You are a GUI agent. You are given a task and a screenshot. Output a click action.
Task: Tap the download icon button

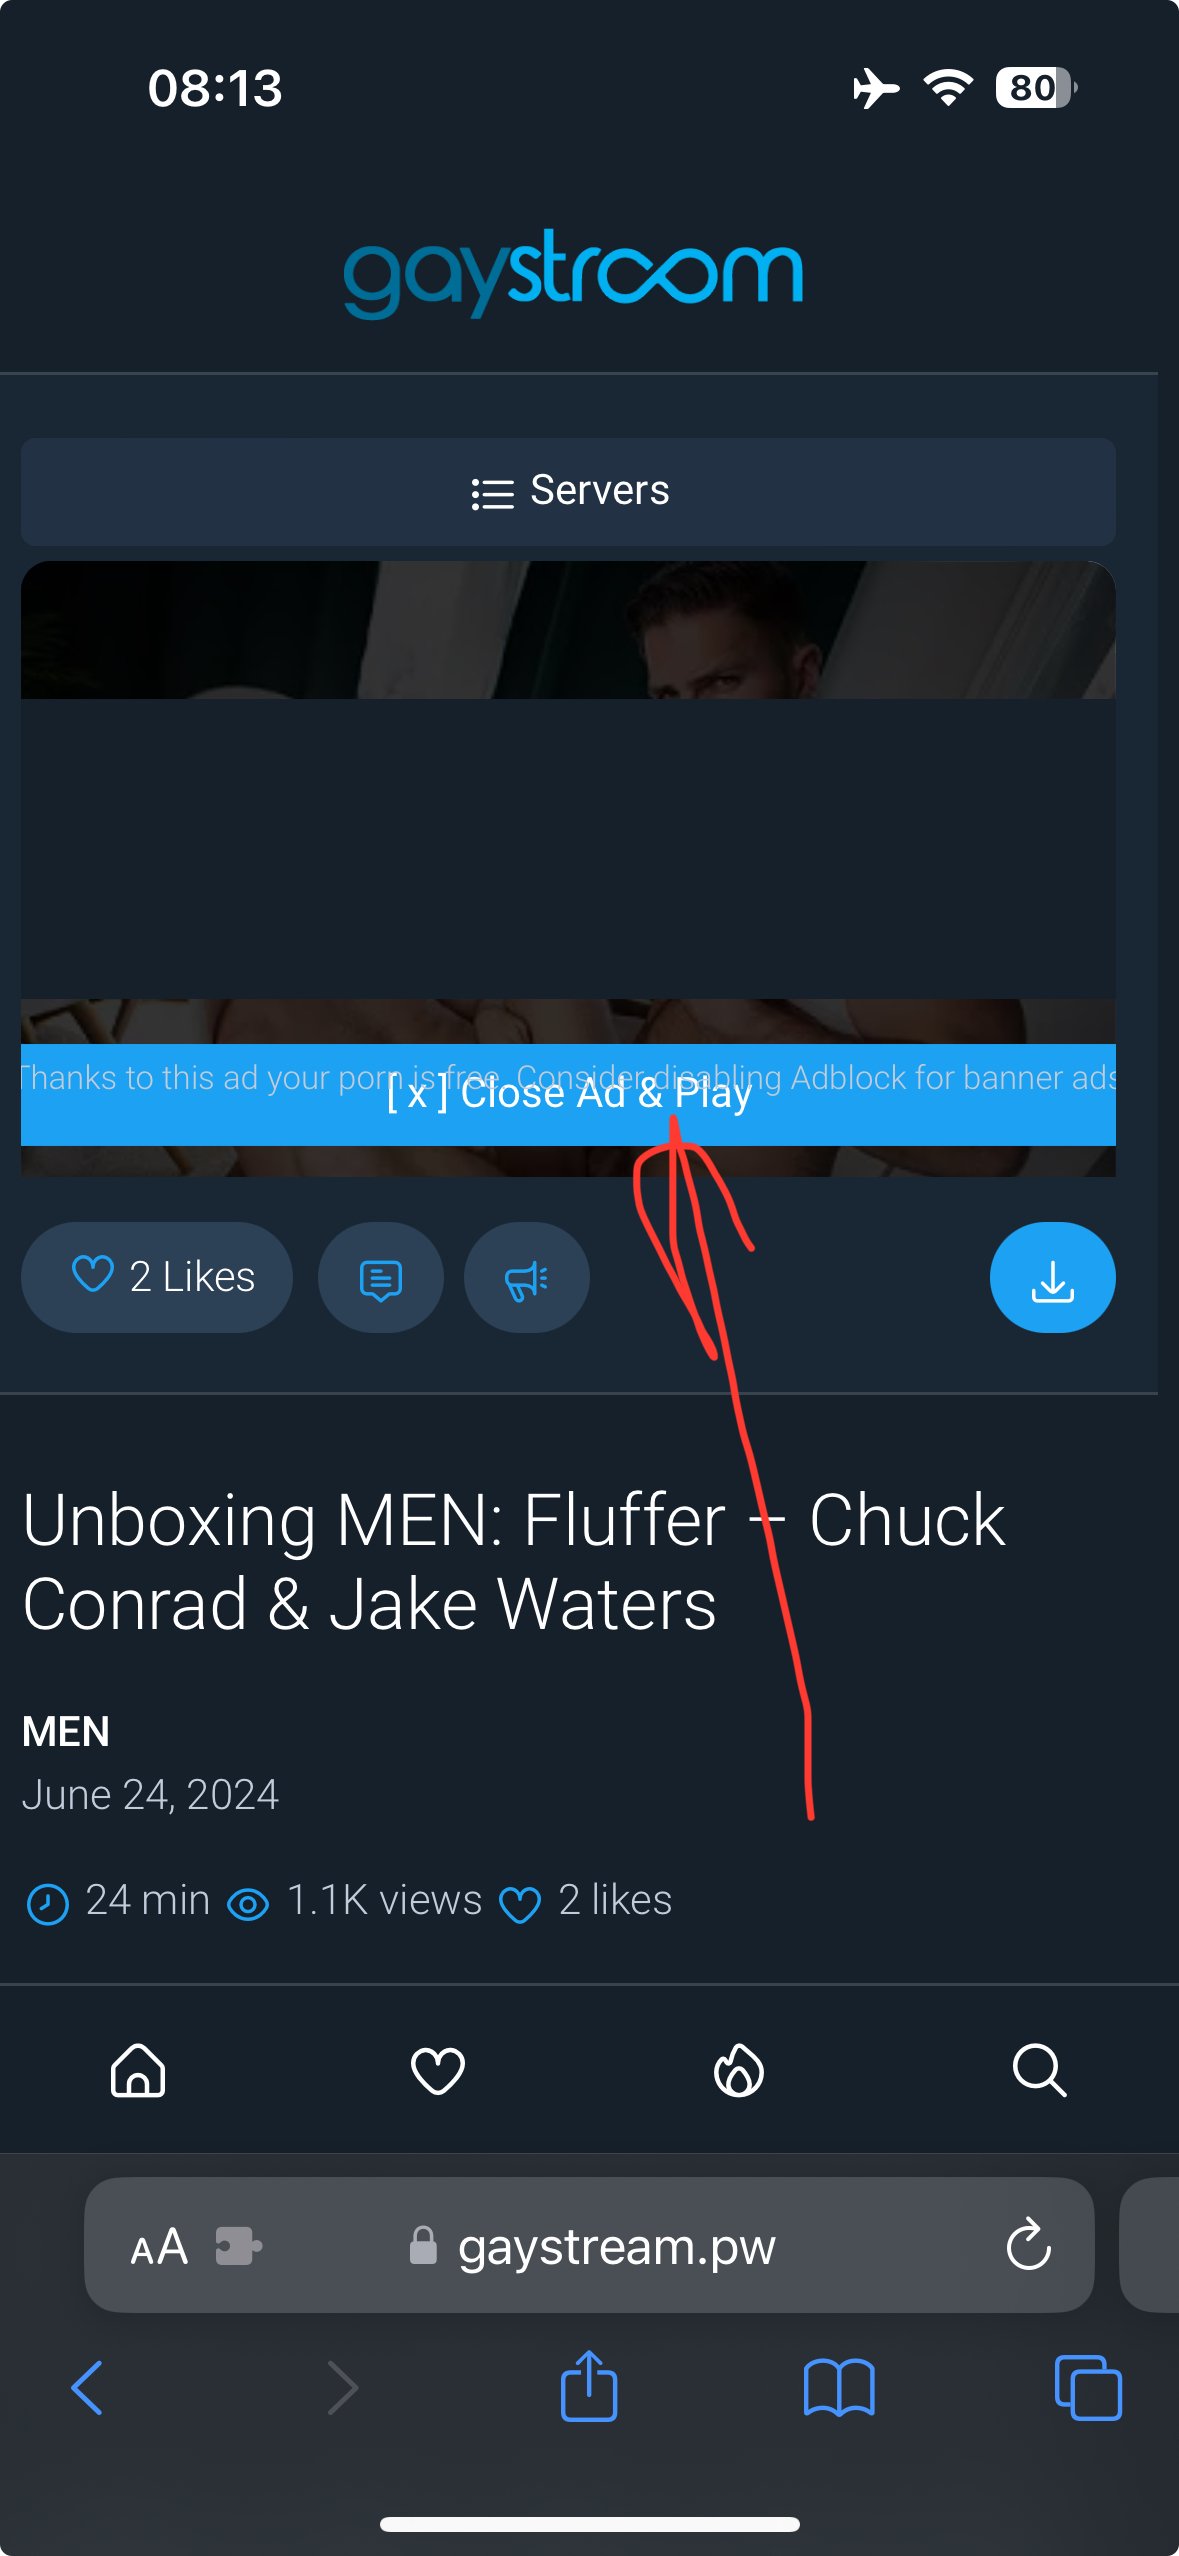pyautogui.click(x=1052, y=1277)
